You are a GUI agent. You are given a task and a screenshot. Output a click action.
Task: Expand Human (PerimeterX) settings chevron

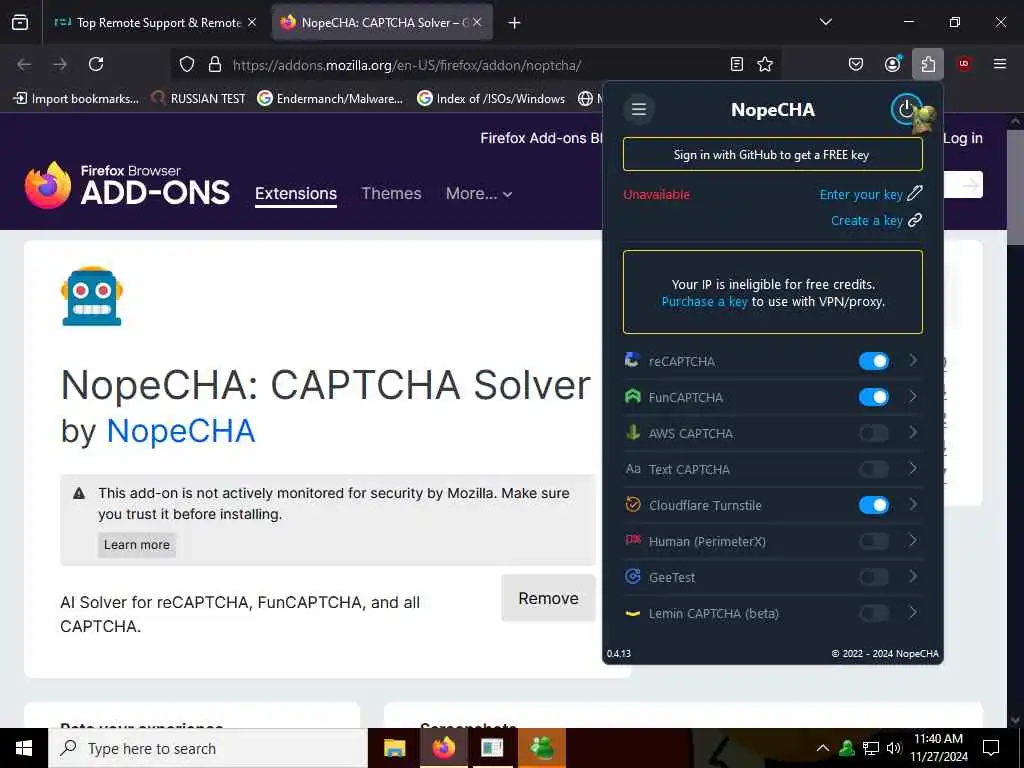(913, 540)
